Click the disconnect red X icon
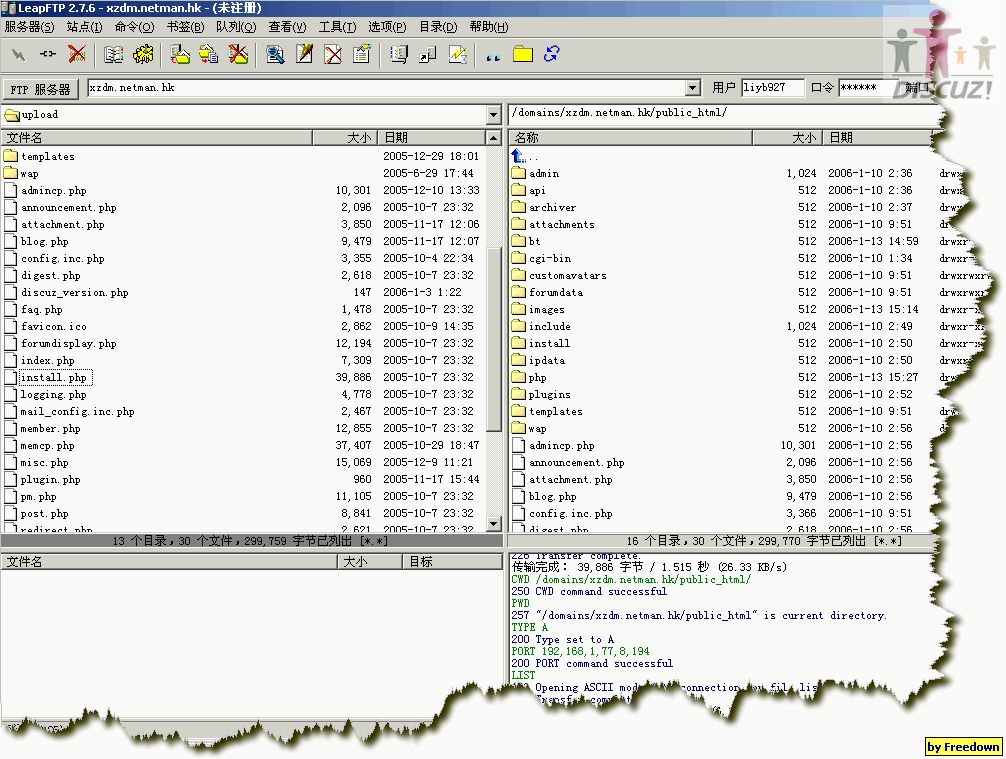1006x759 pixels. [77, 55]
